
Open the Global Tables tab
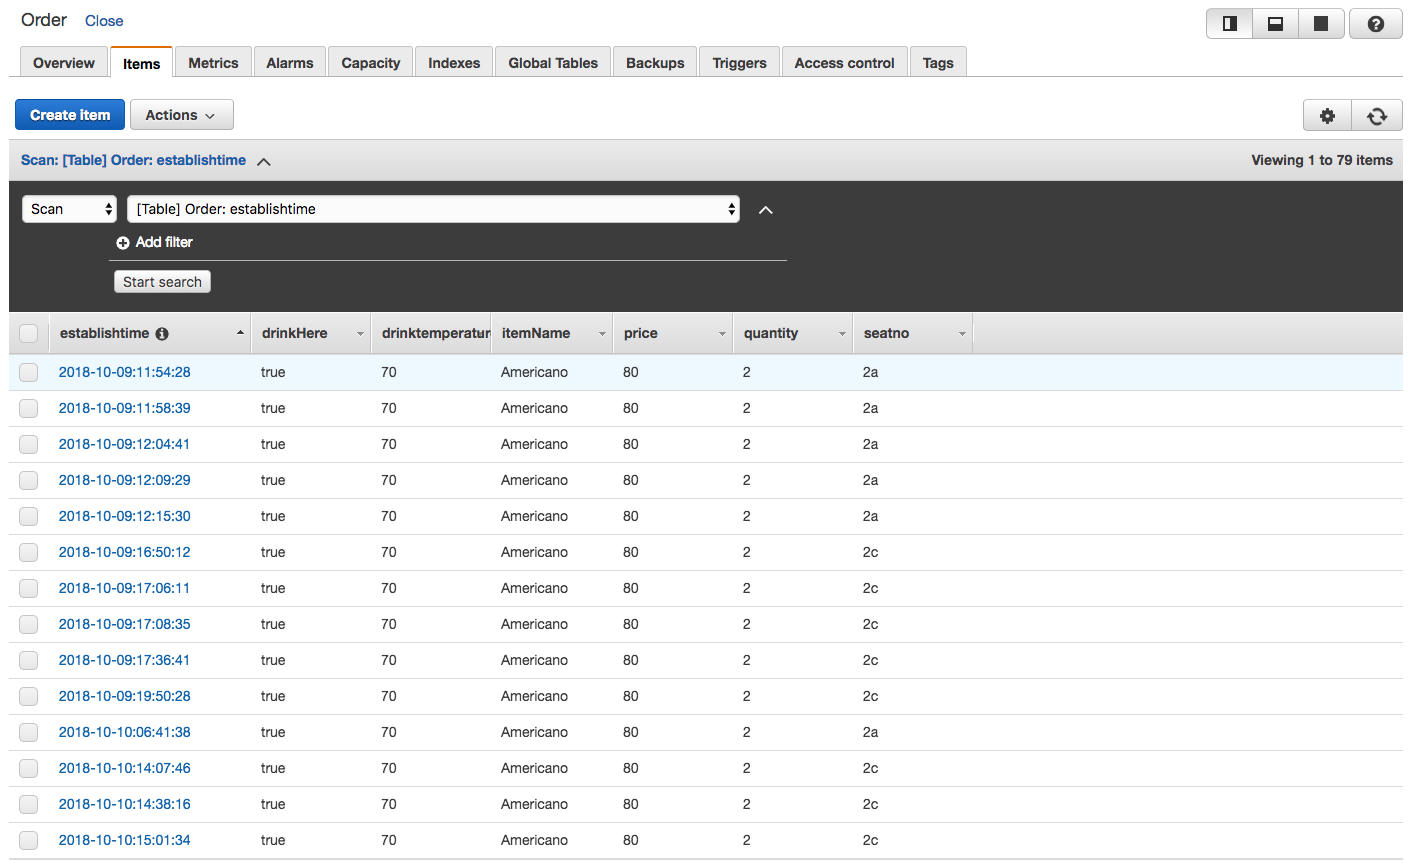[552, 63]
